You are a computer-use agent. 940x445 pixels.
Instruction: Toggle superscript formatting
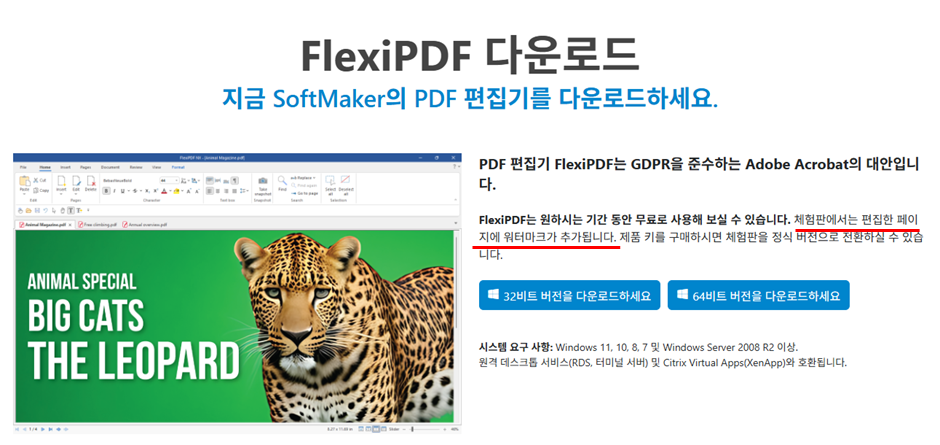pyautogui.click(x=155, y=191)
